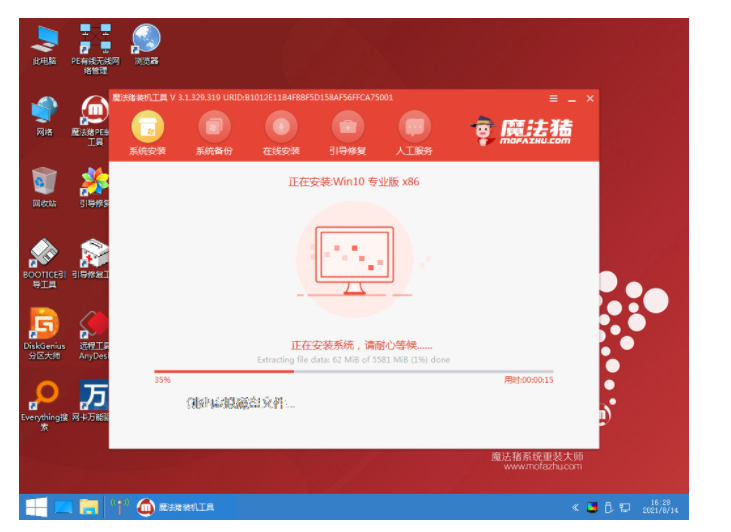Open the 引导修复 boot repair tool
The width and height of the screenshot is (731, 532).
[348, 132]
